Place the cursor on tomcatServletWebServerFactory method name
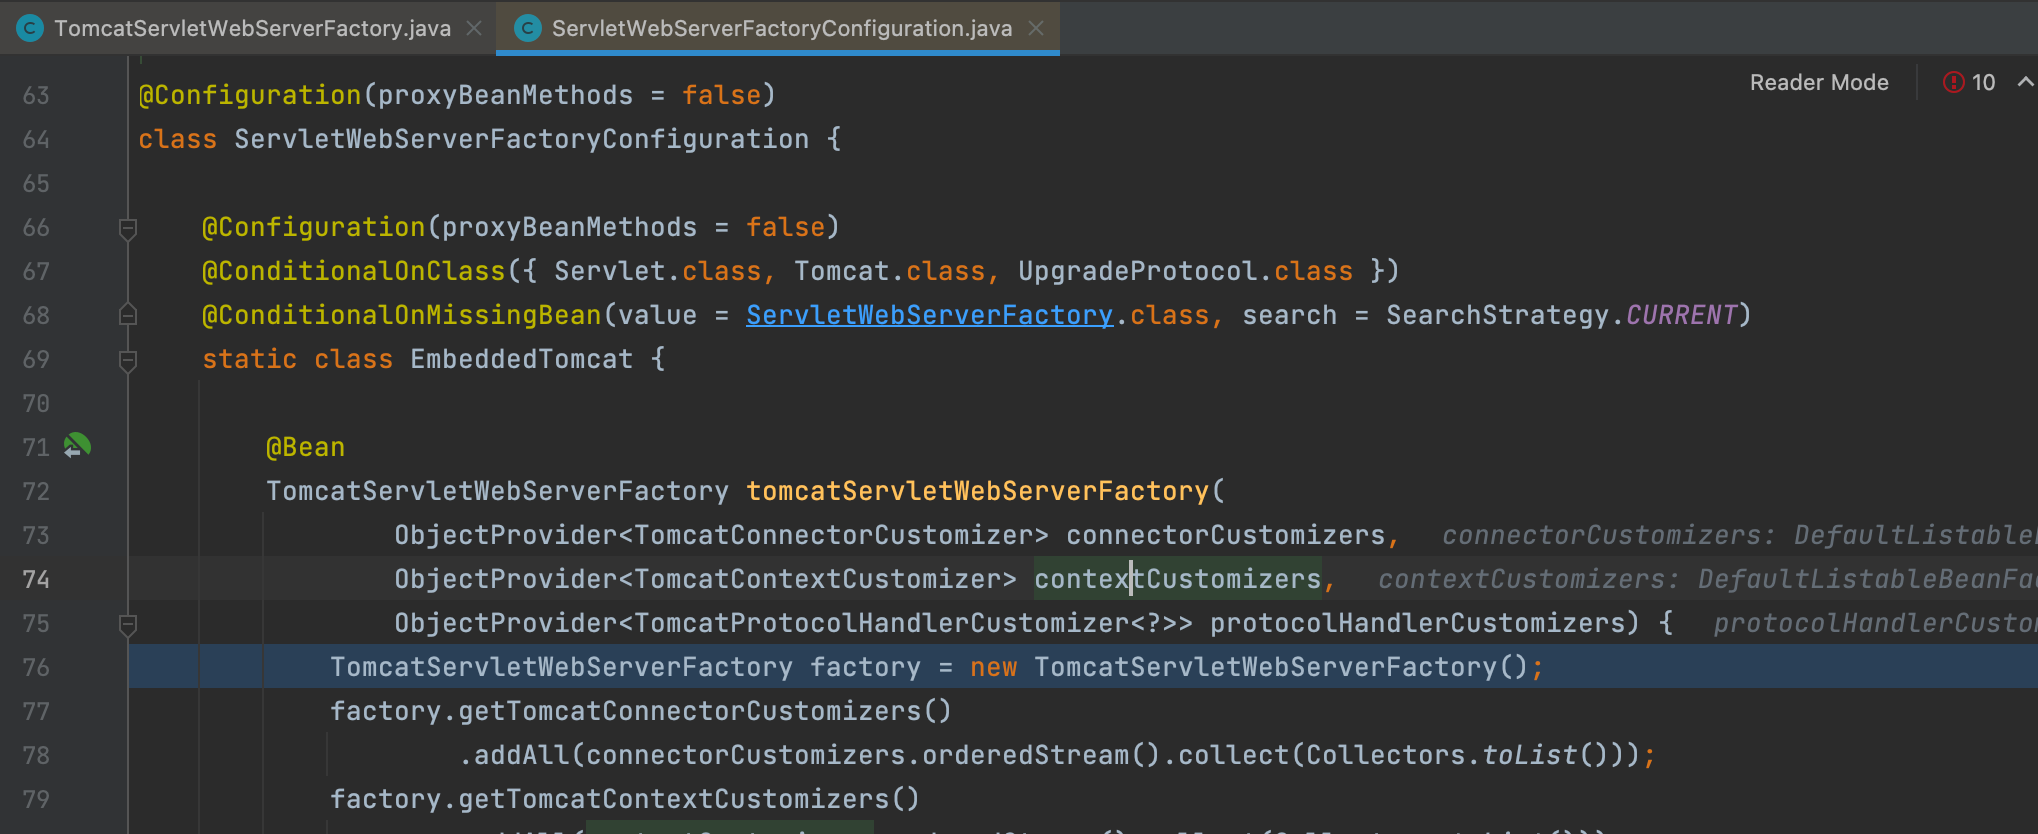The height and width of the screenshot is (834, 2038). [977, 491]
